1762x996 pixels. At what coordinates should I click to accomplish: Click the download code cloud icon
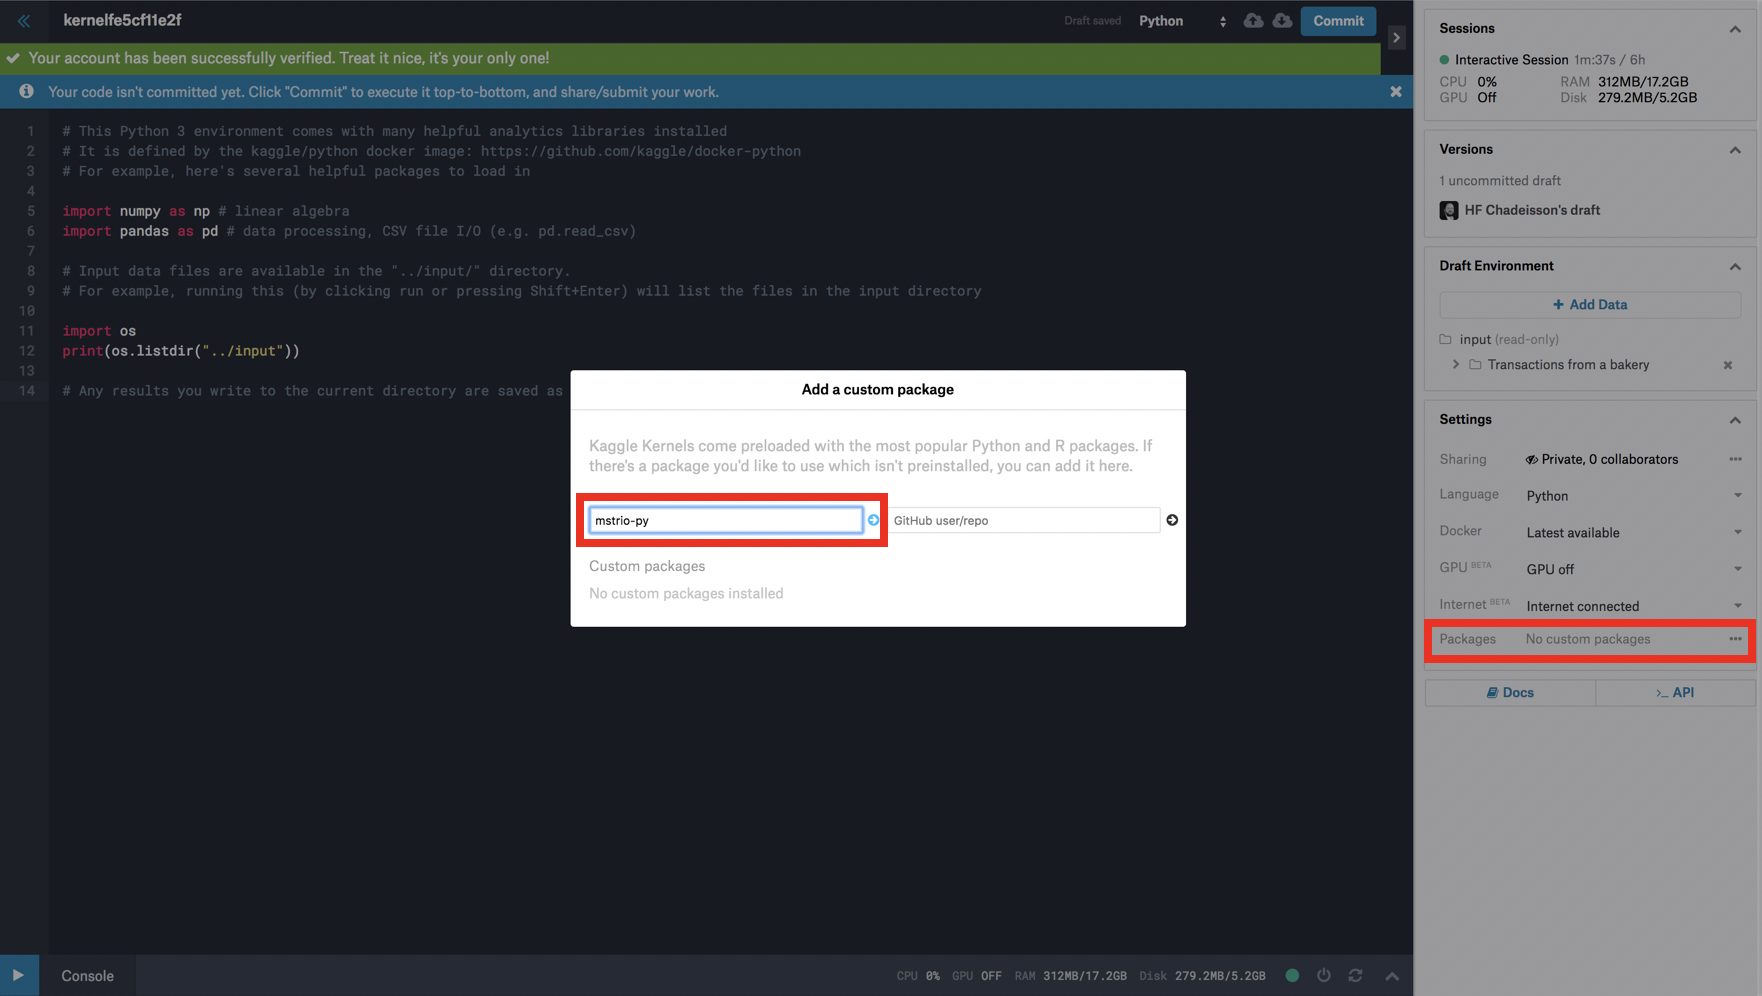[1283, 20]
